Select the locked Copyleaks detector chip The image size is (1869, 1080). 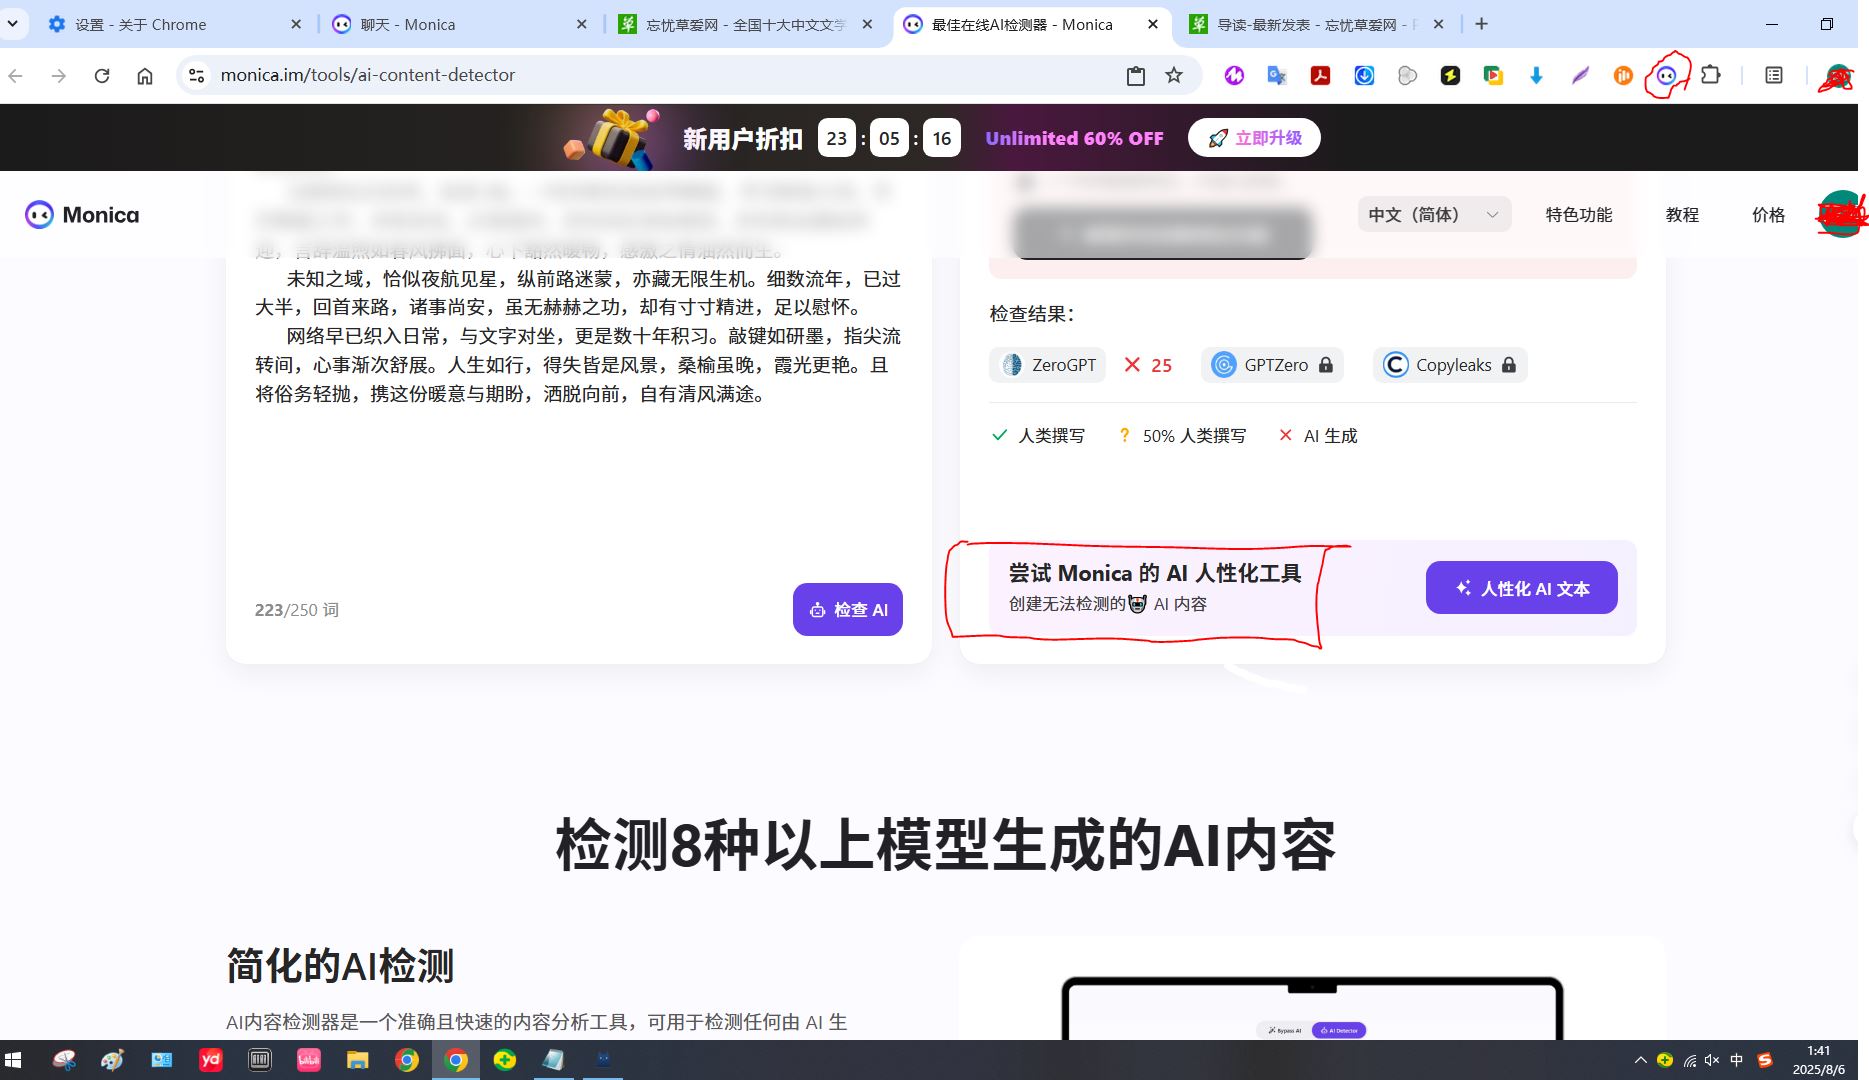click(x=1450, y=365)
